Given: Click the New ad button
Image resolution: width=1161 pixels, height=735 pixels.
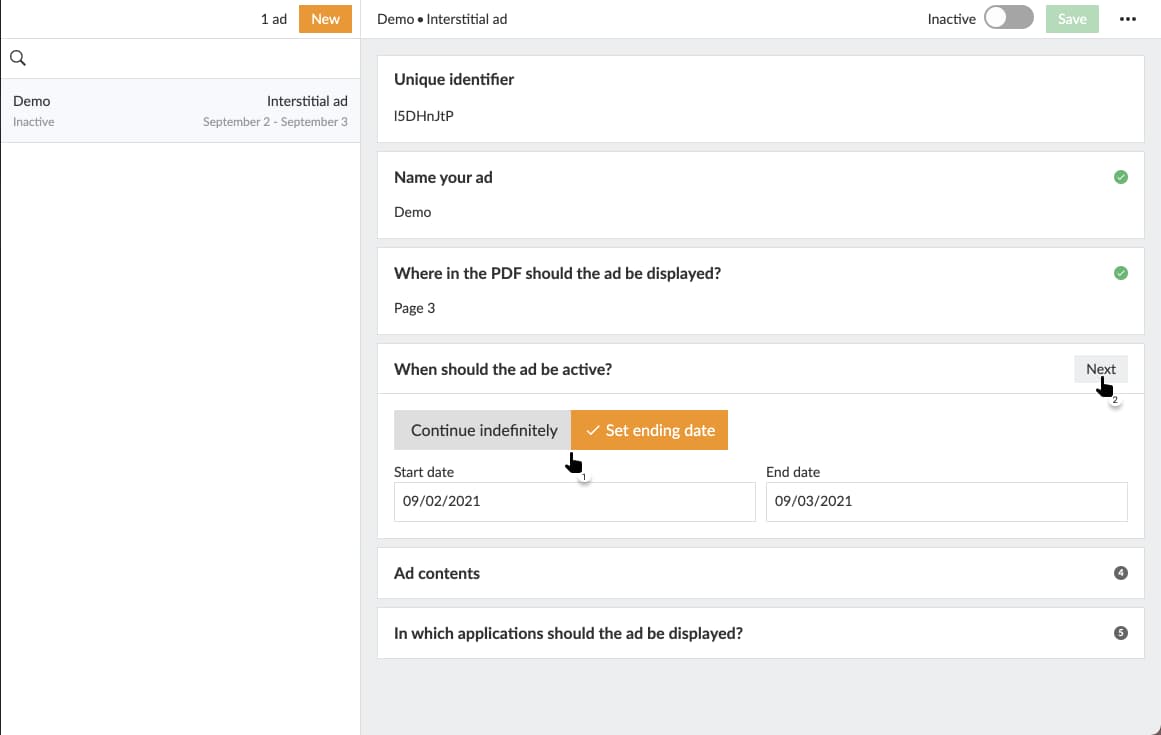Looking at the screenshot, I should (x=325, y=19).
